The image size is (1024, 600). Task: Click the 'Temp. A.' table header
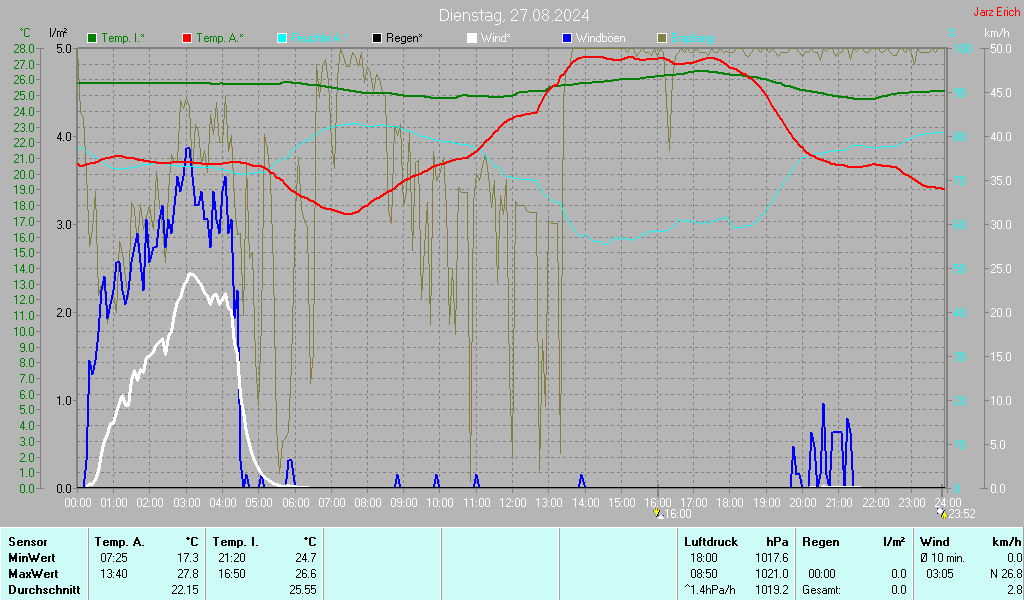coord(120,542)
